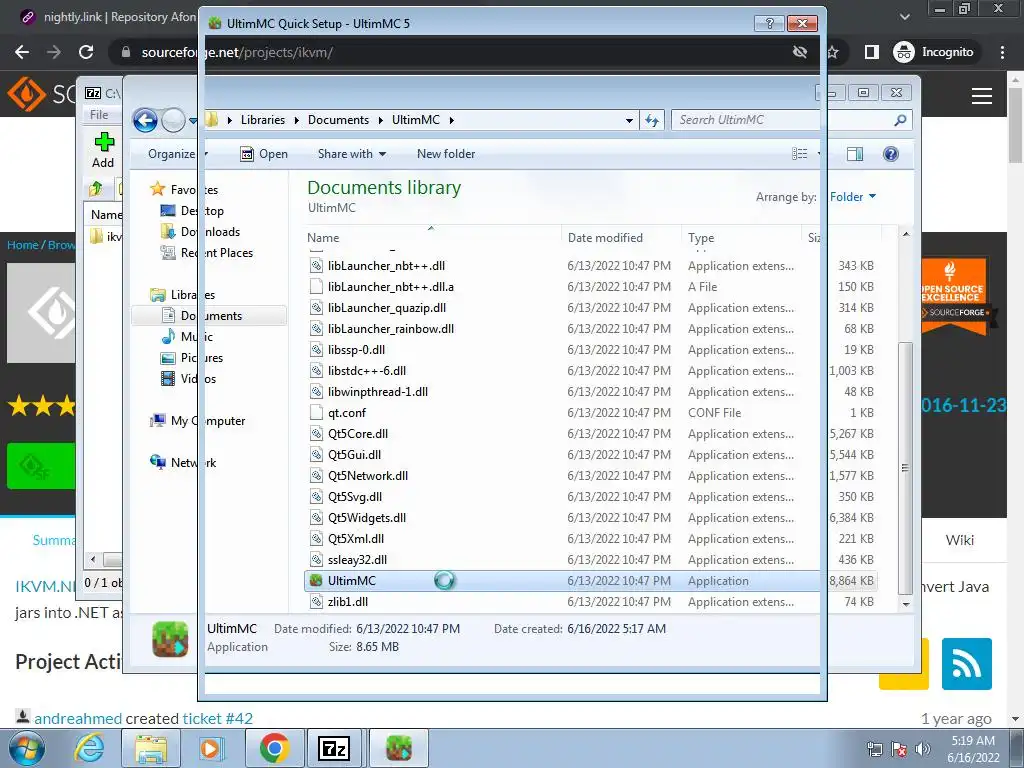This screenshot has height=768, width=1024.
Task: Click the Action Center flag tray icon
Action: [899, 749]
